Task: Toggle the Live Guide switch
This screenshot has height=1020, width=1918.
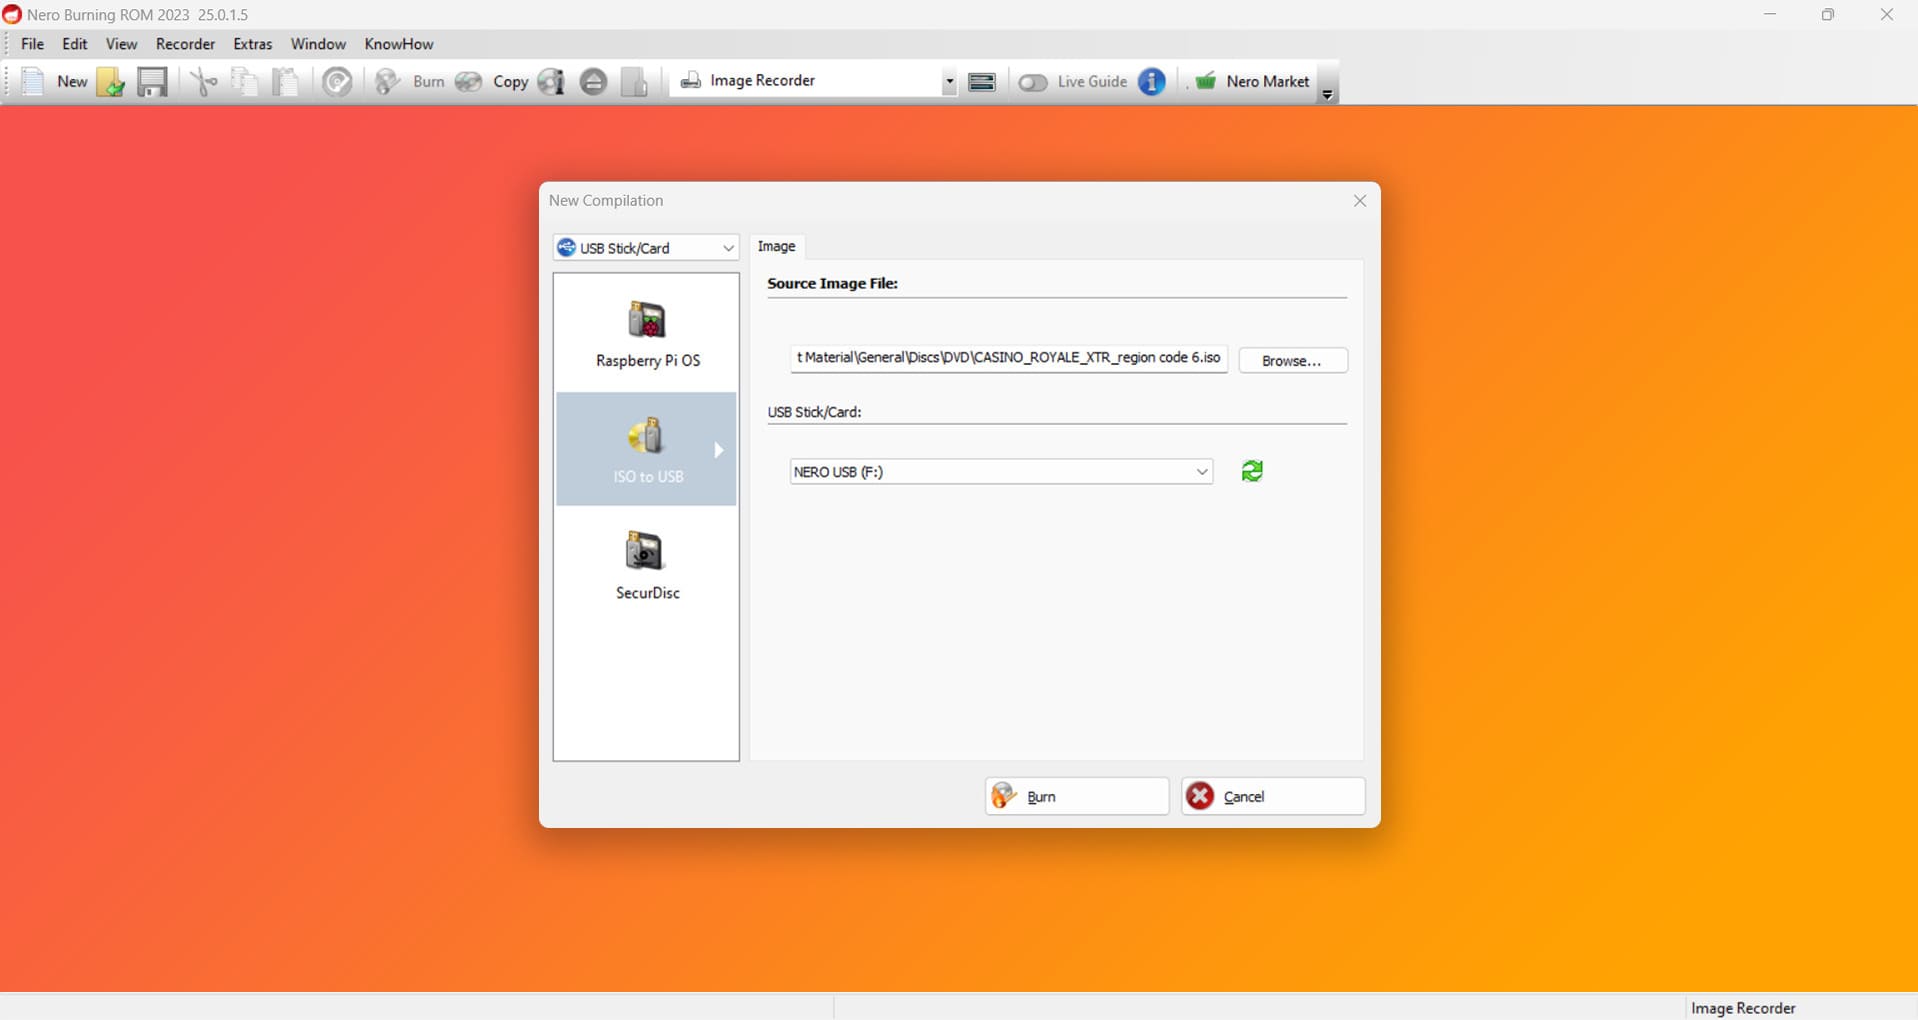Action: click(x=1033, y=82)
